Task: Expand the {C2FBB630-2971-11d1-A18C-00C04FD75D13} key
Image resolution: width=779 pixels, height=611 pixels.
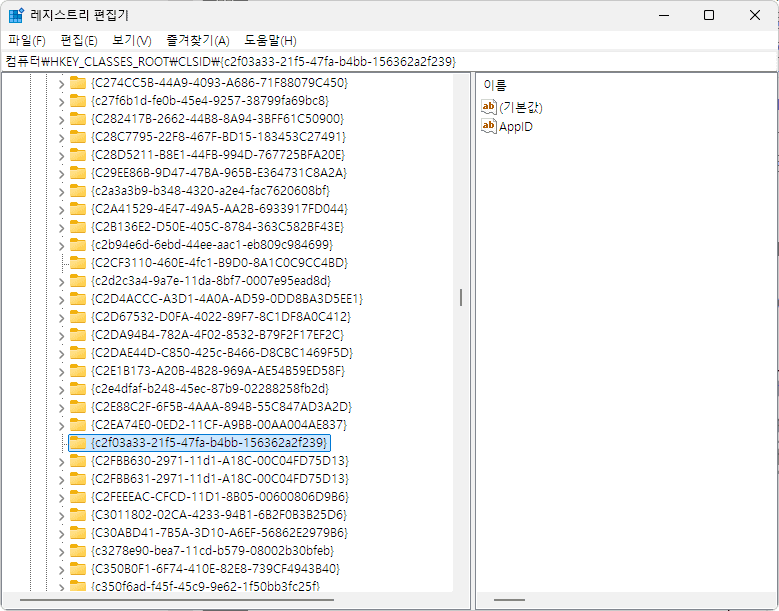Action: [61, 461]
